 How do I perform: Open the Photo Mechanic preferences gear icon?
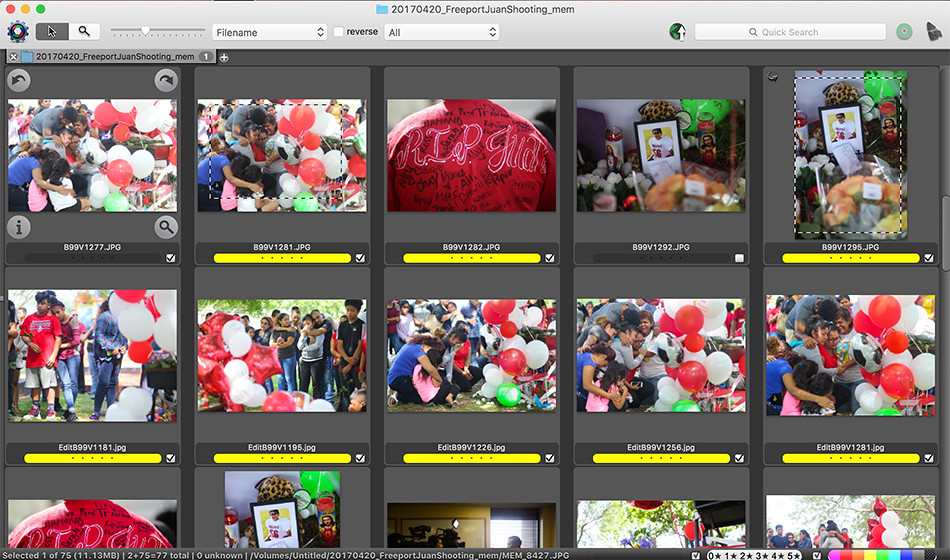[18, 32]
